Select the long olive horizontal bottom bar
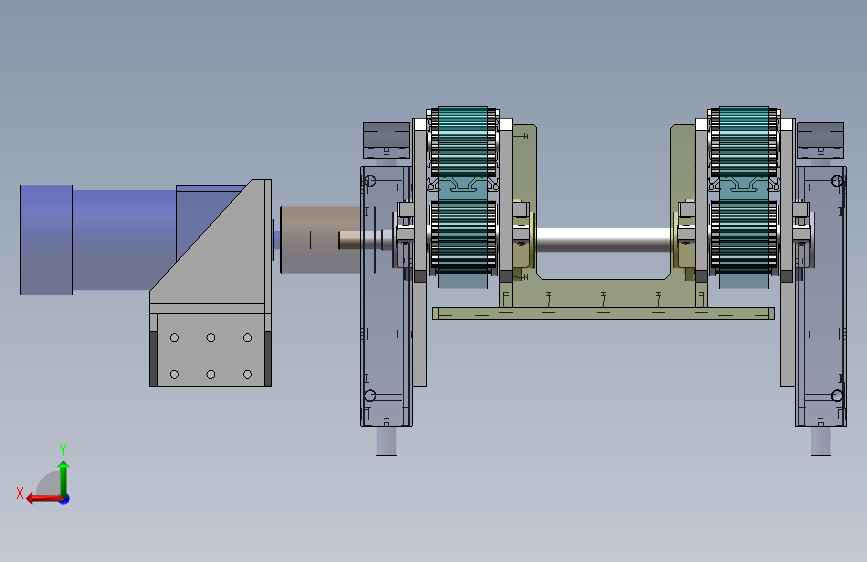Image resolution: width=867 pixels, height=562 pixels. point(603,314)
